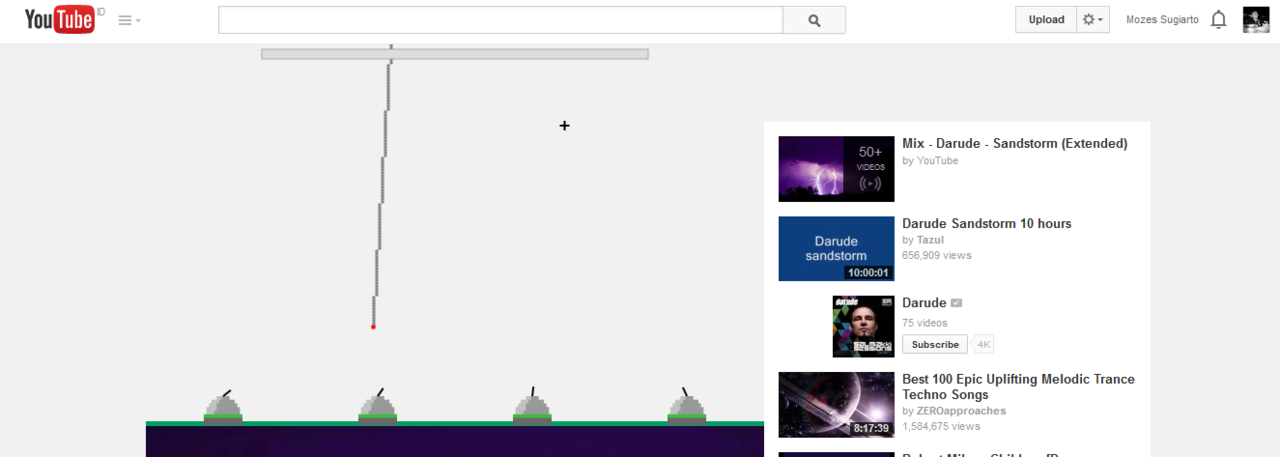The height and width of the screenshot is (457, 1280).
Task: Click the 4K subscriber count badge
Action: click(984, 344)
